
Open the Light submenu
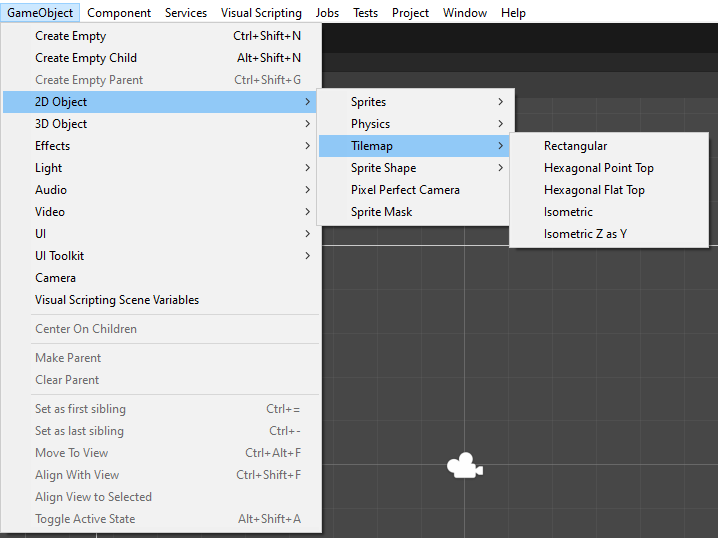pyautogui.click(x=159, y=168)
